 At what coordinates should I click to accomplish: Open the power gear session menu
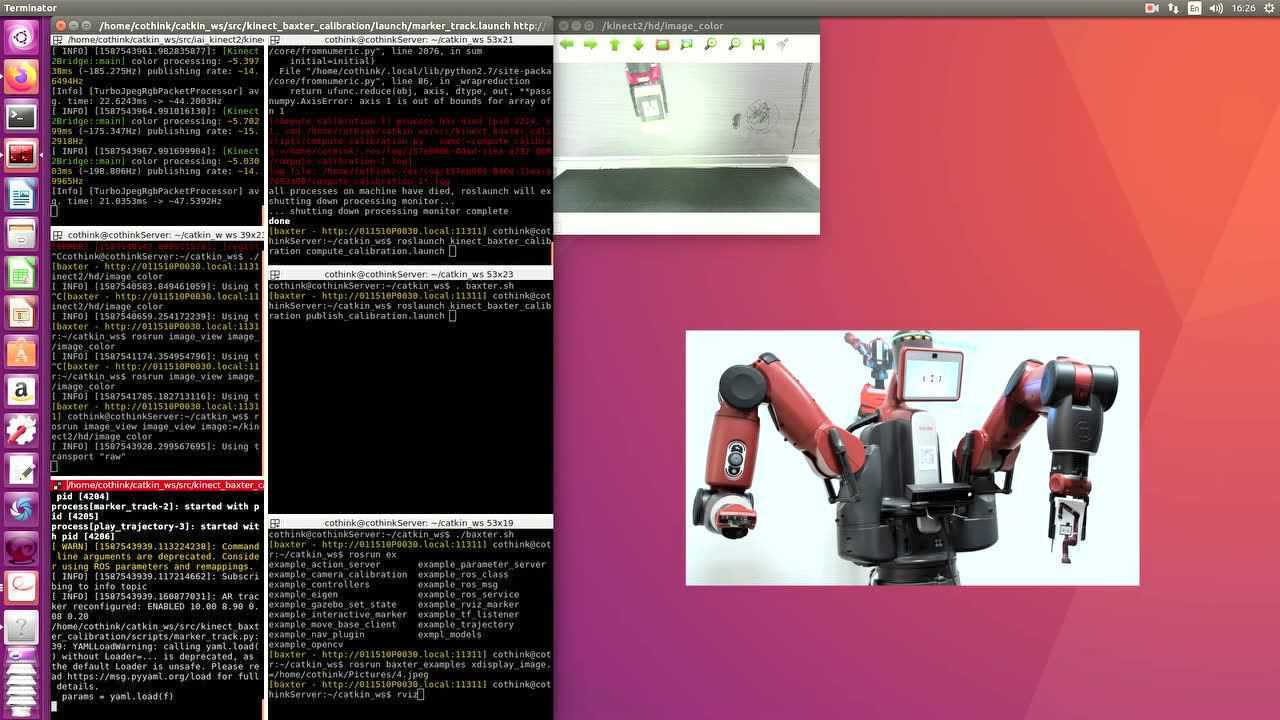(x=1267, y=8)
